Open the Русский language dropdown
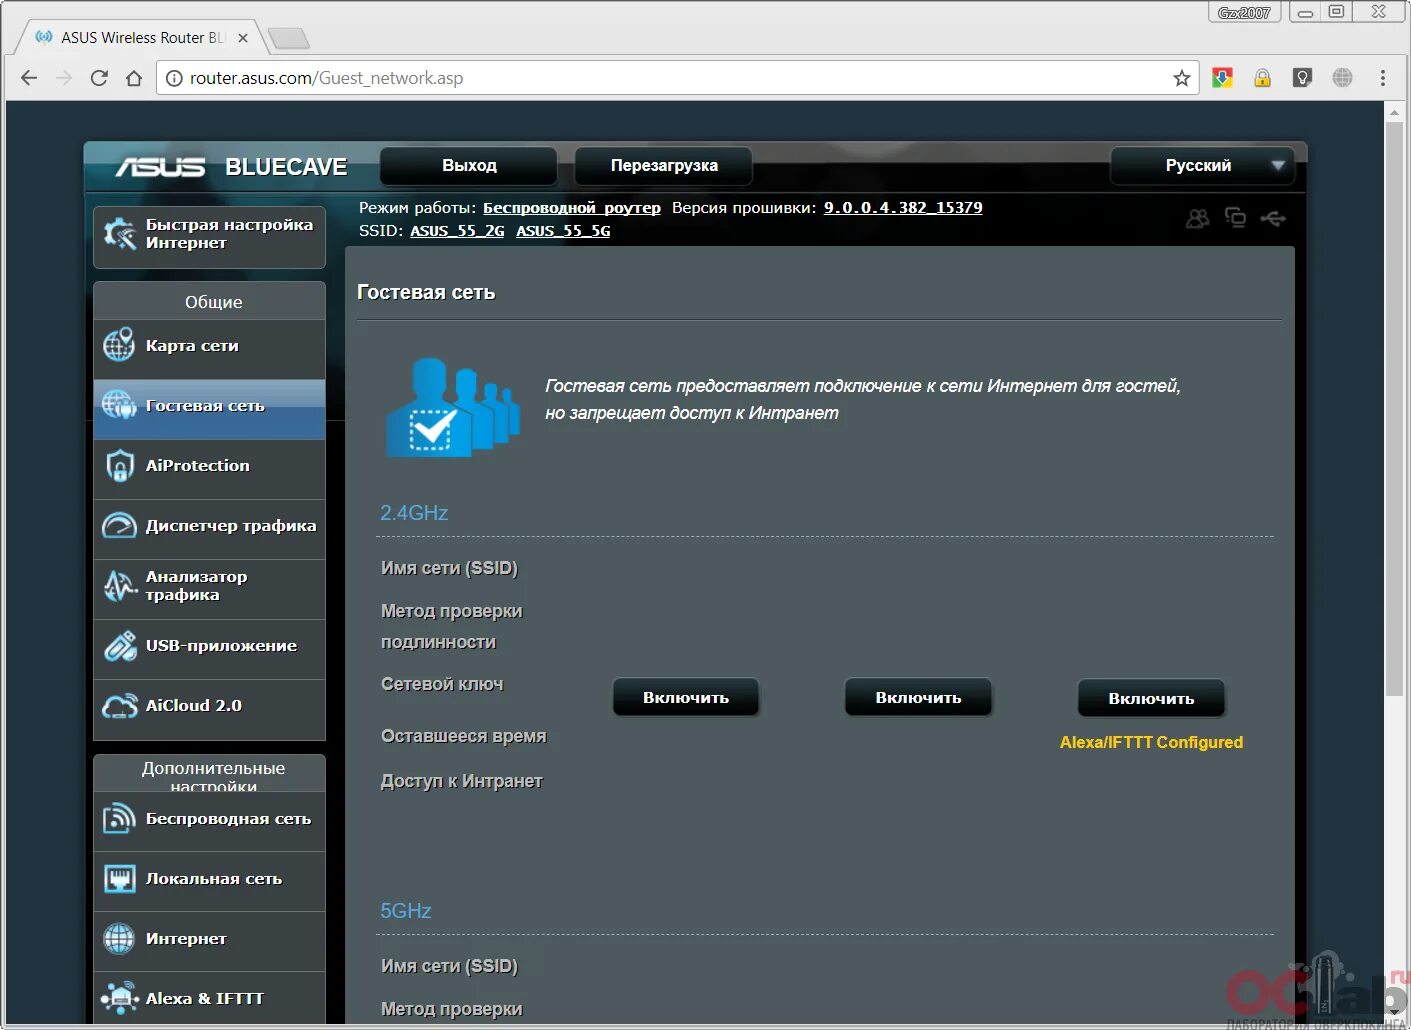Screen dimensions: 1411x1030 1202,166
